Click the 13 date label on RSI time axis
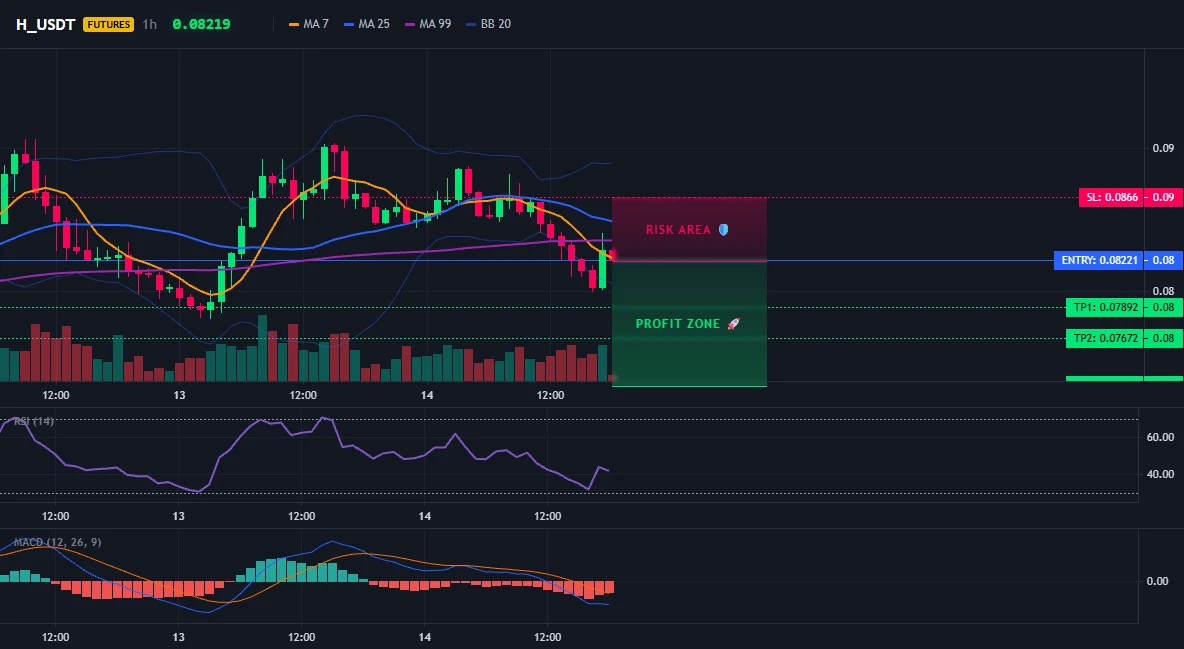 [178, 516]
